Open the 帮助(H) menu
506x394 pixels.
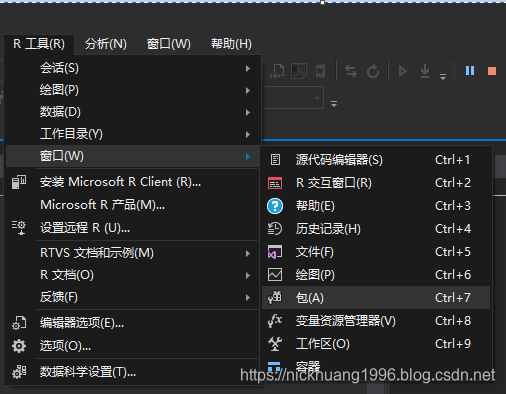(231, 44)
